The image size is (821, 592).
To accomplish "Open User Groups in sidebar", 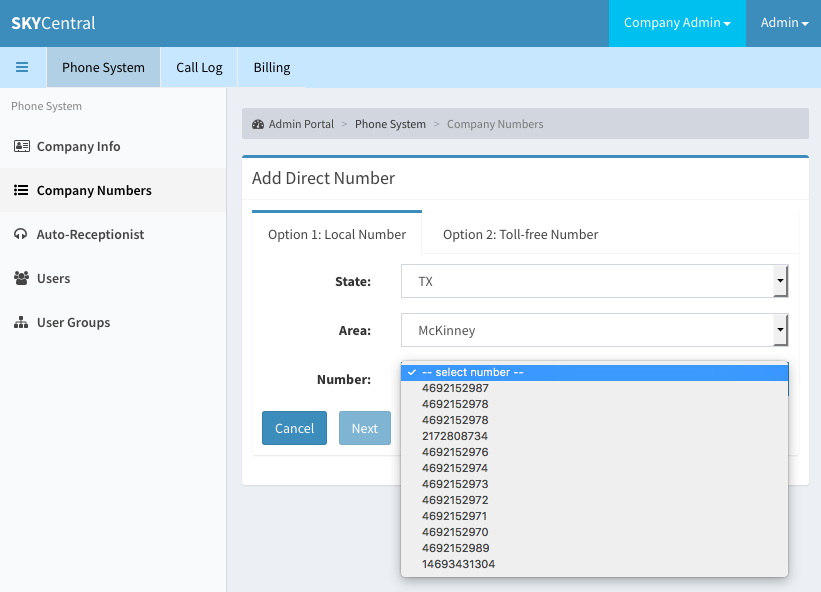I will pyautogui.click(x=113, y=322).
